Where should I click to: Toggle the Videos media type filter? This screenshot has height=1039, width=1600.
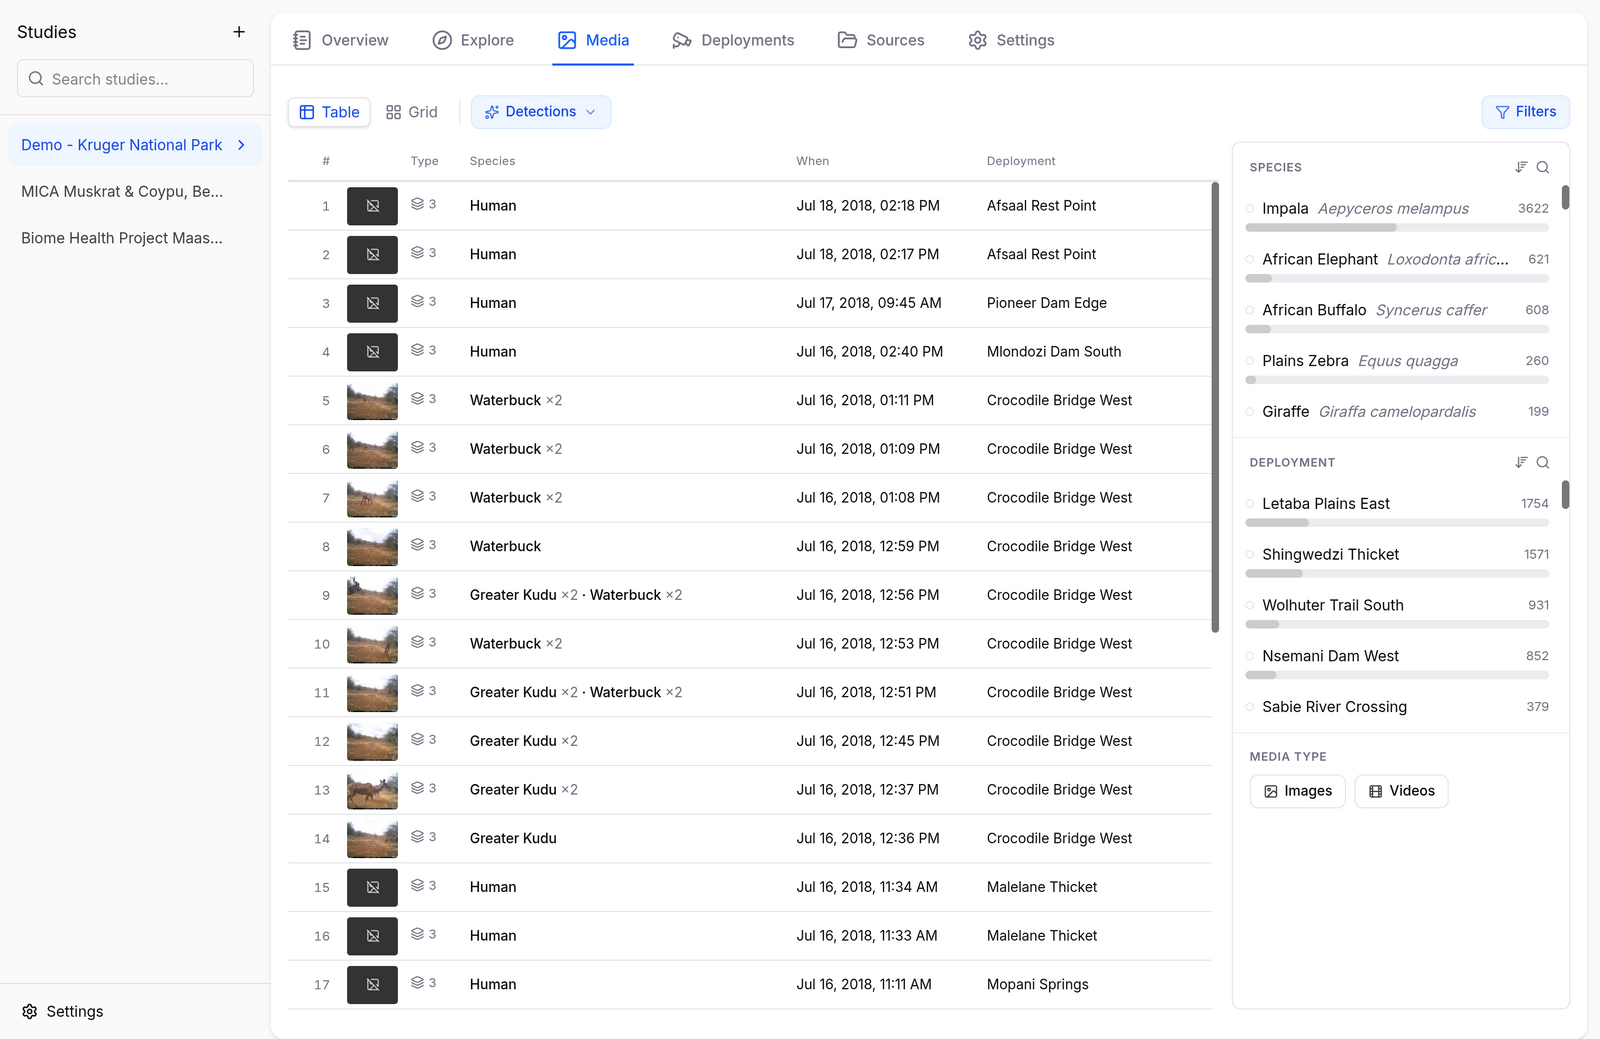[1401, 791]
